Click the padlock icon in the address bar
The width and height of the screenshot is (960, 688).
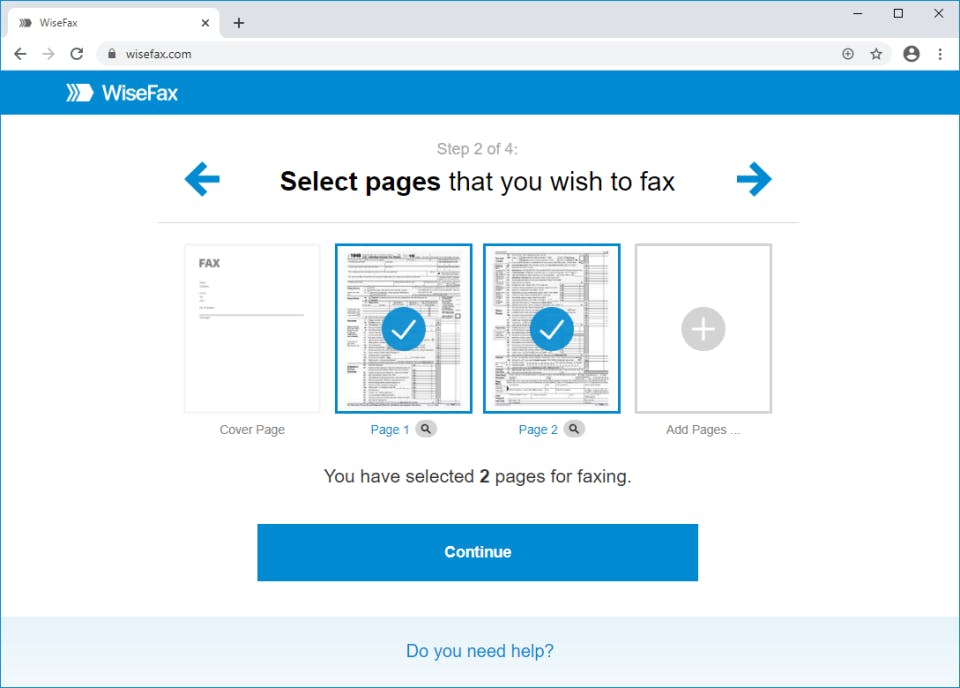[111, 54]
